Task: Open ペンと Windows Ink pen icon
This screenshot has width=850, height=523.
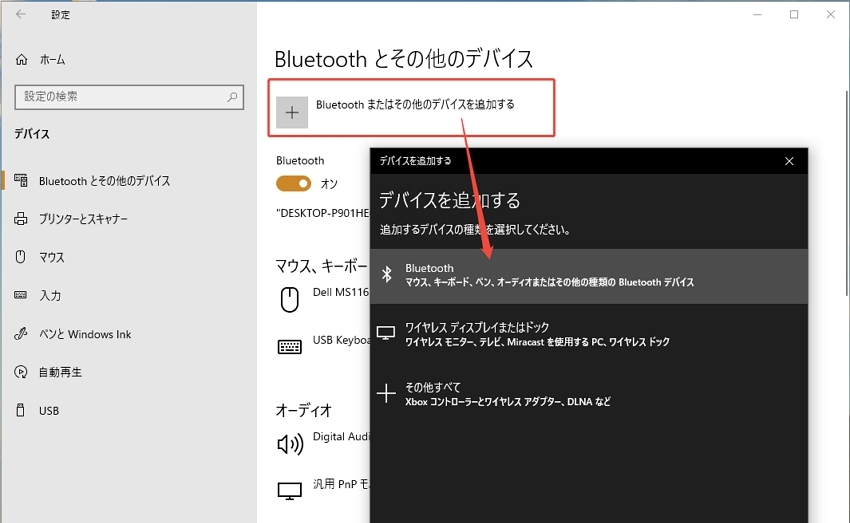Action: click(x=21, y=333)
